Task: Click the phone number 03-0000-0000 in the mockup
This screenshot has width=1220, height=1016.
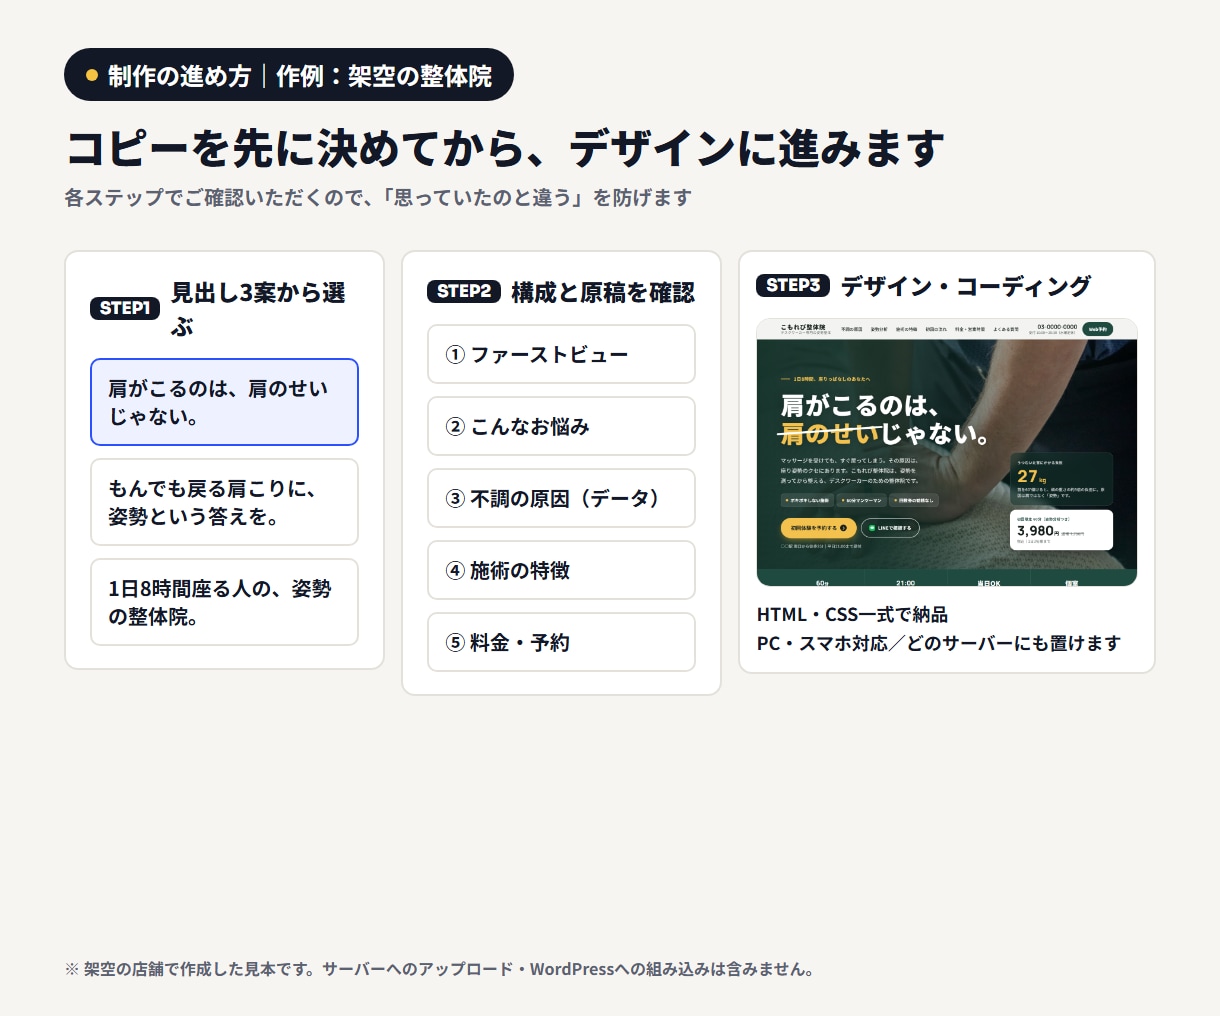Action: coord(1057,326)
